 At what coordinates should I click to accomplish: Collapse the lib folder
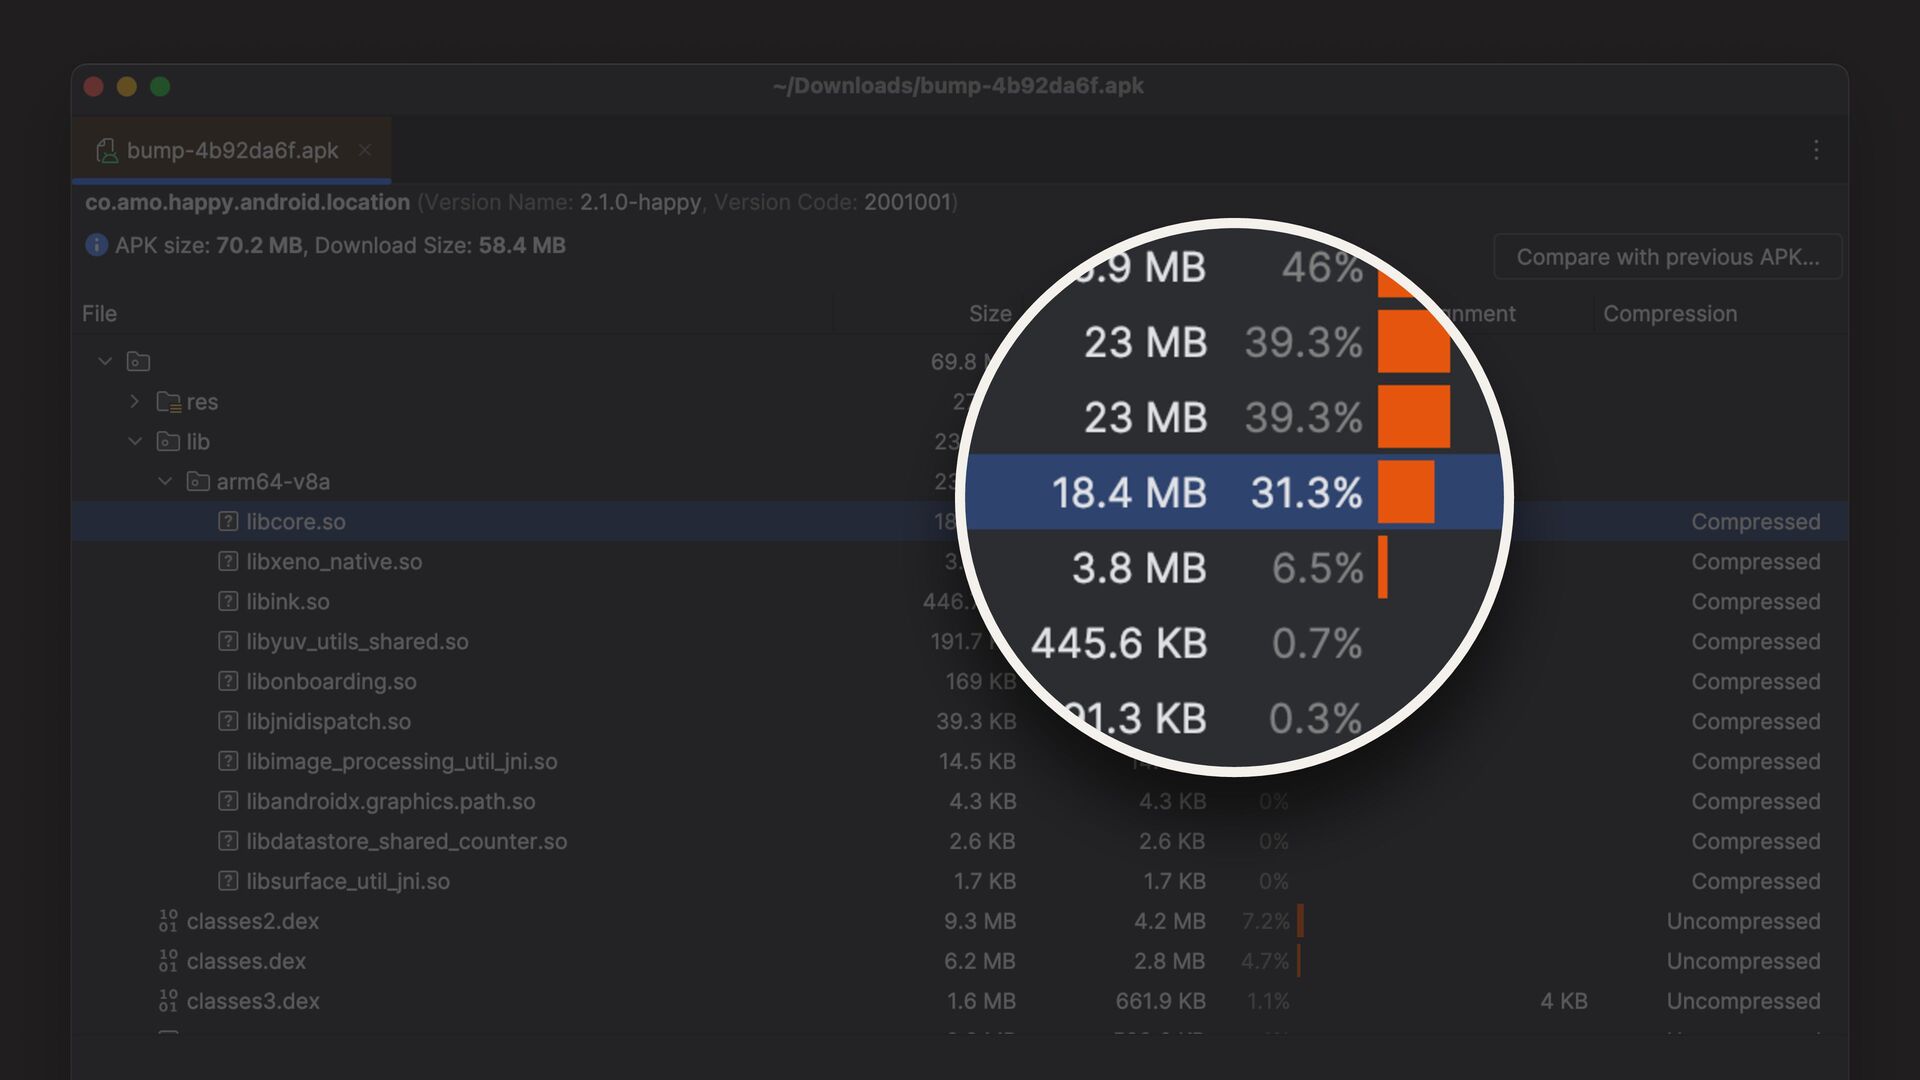[135, 441]
